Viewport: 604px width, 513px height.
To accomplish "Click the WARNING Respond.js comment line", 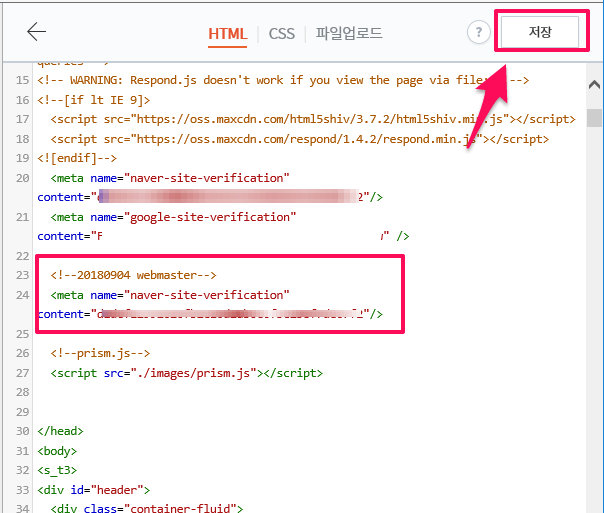I will (x=283, y=80).
